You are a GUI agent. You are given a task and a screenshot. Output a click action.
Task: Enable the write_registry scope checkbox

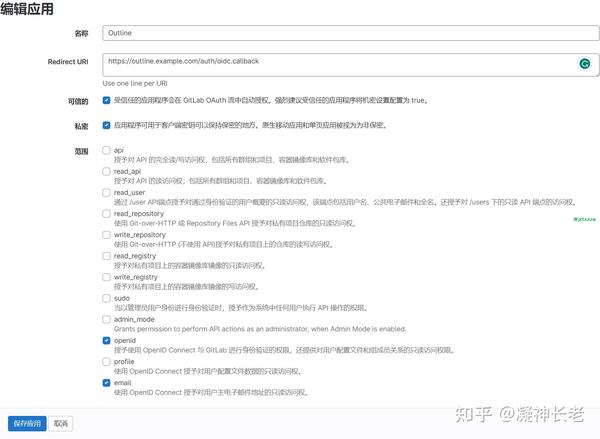(x=106, y=277)
